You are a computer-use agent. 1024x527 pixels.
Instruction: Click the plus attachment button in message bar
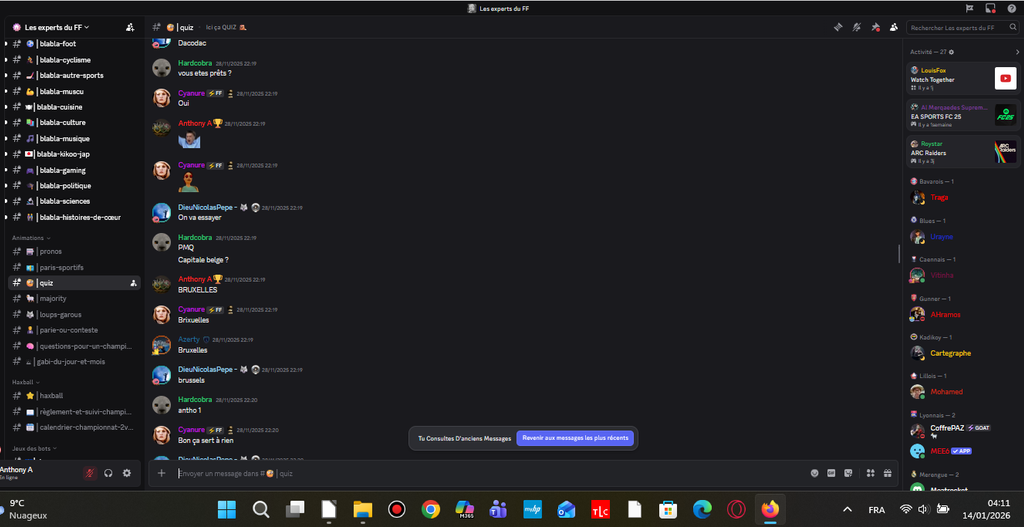click(161, 473)
